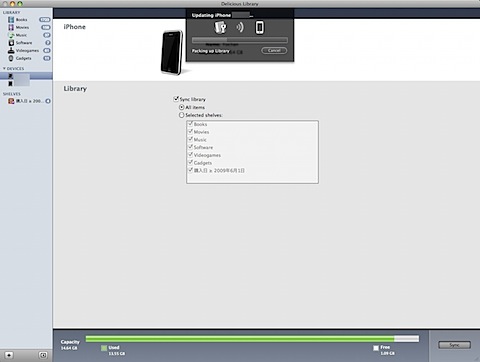Open the Music shelf icon in sidebar

tap(11, 35)
